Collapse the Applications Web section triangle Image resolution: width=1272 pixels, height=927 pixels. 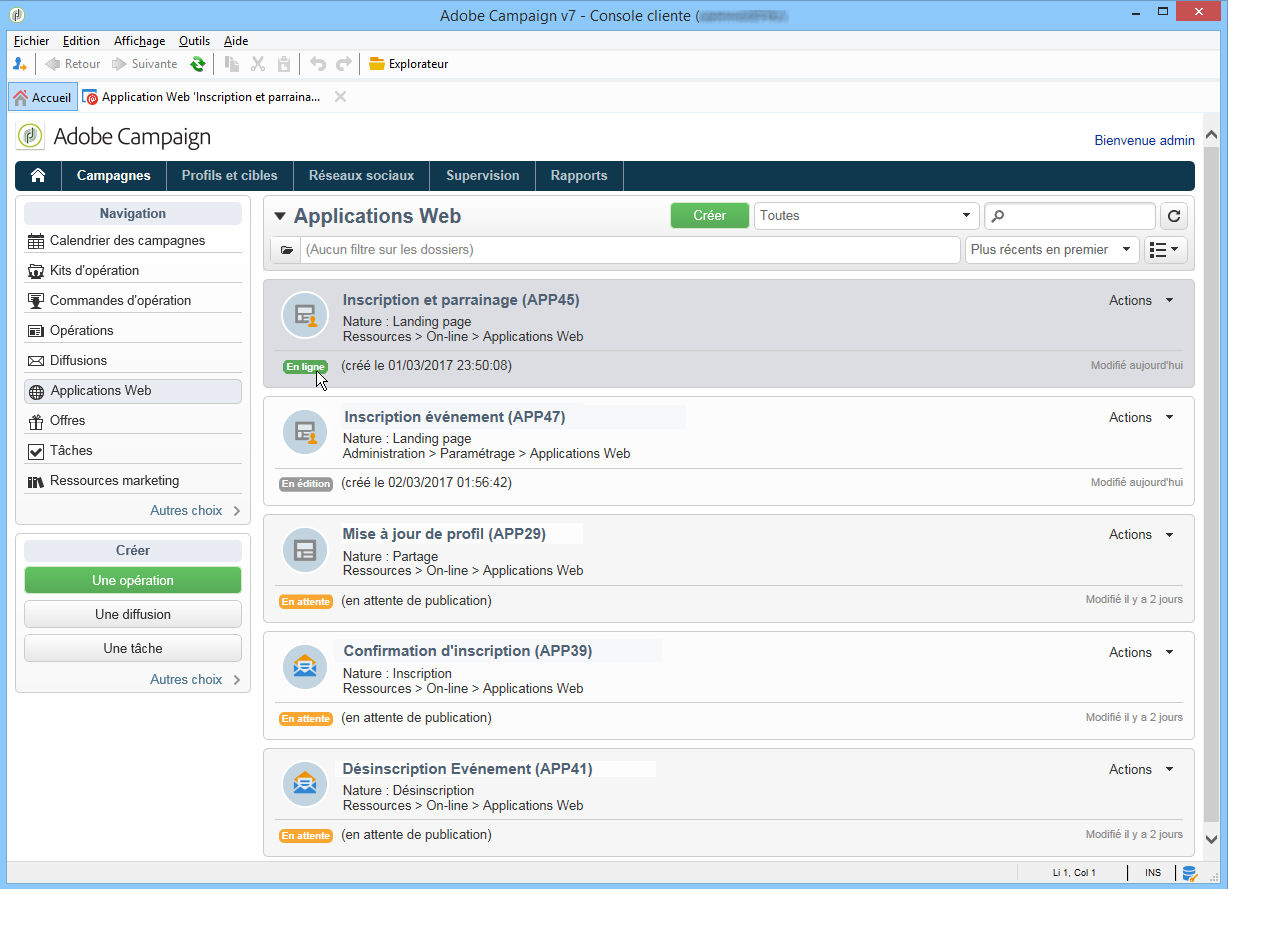[x=280, y=216]
